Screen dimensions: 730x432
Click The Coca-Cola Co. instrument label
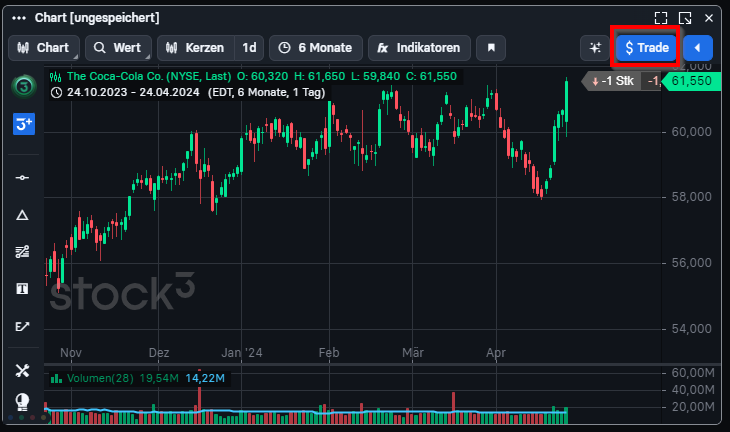[149, 76]
